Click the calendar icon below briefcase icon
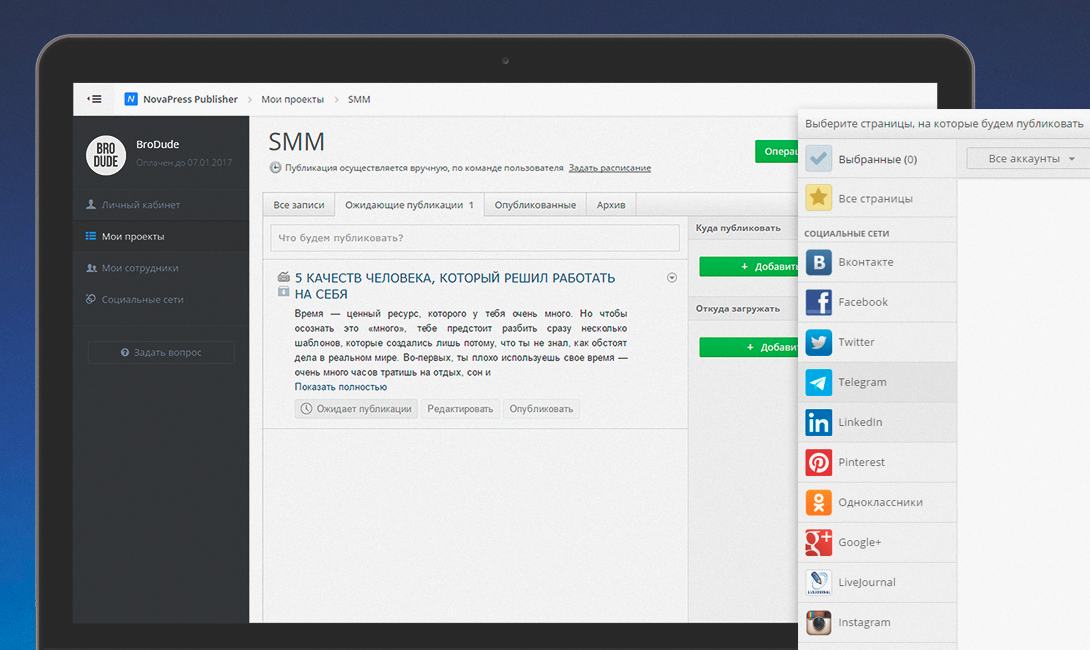The height and width of the screenshot is (650, 1090). click(x=284, y=291)
